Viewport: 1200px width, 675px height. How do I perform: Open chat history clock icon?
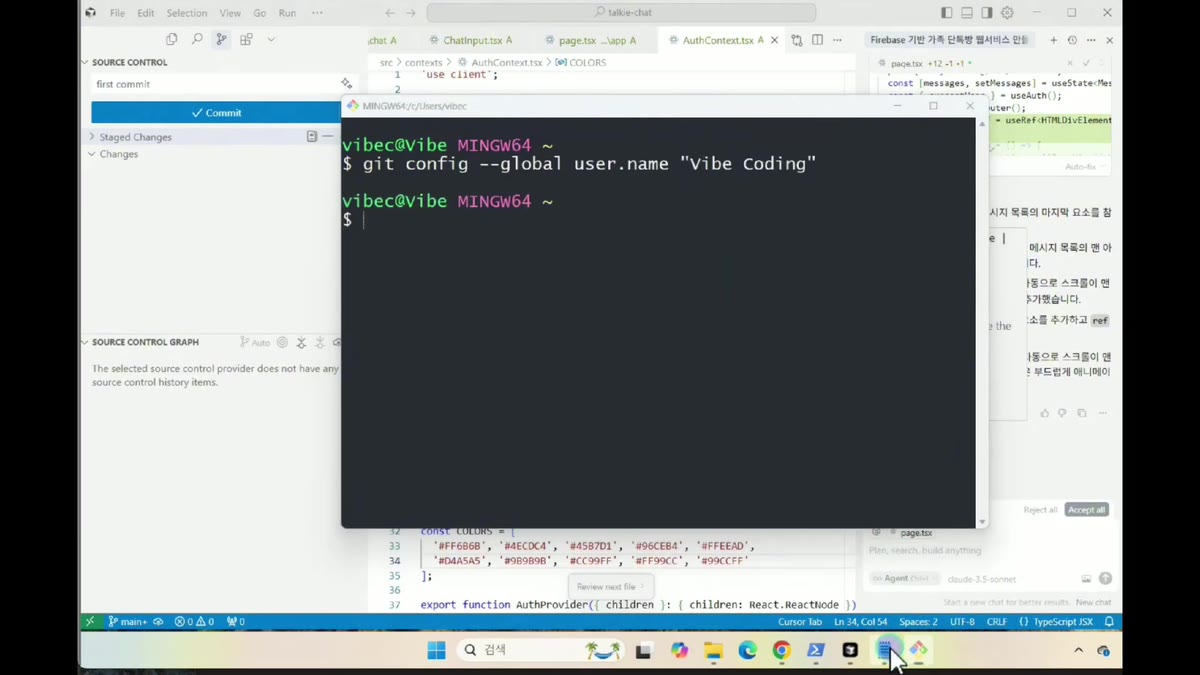[x=1072, y=40]
